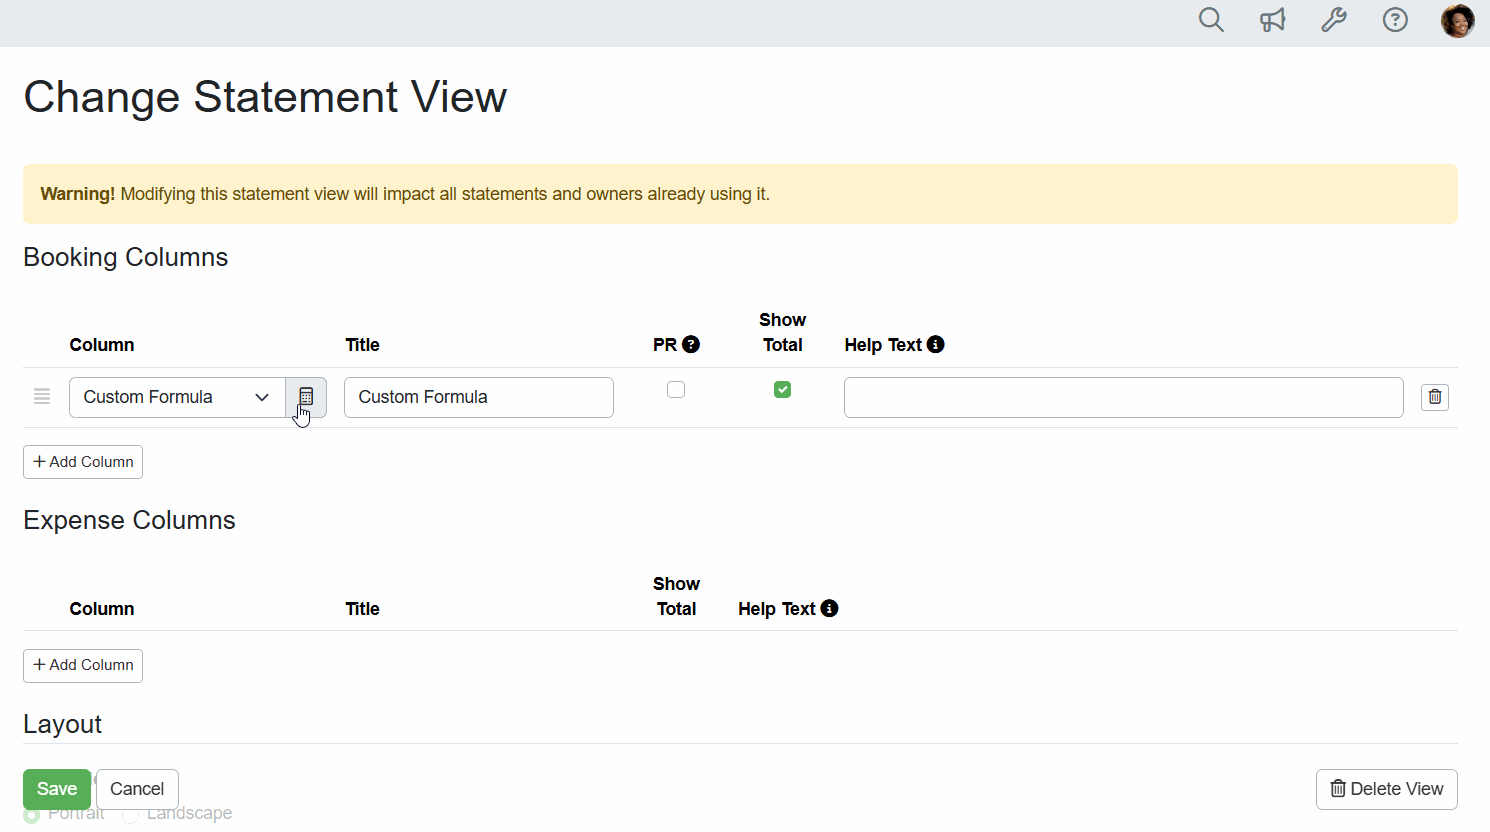Open the user profile avatar
The width and height of the screenshot is (1490, 832).
pyautogui.click(x=1457, y=20)
